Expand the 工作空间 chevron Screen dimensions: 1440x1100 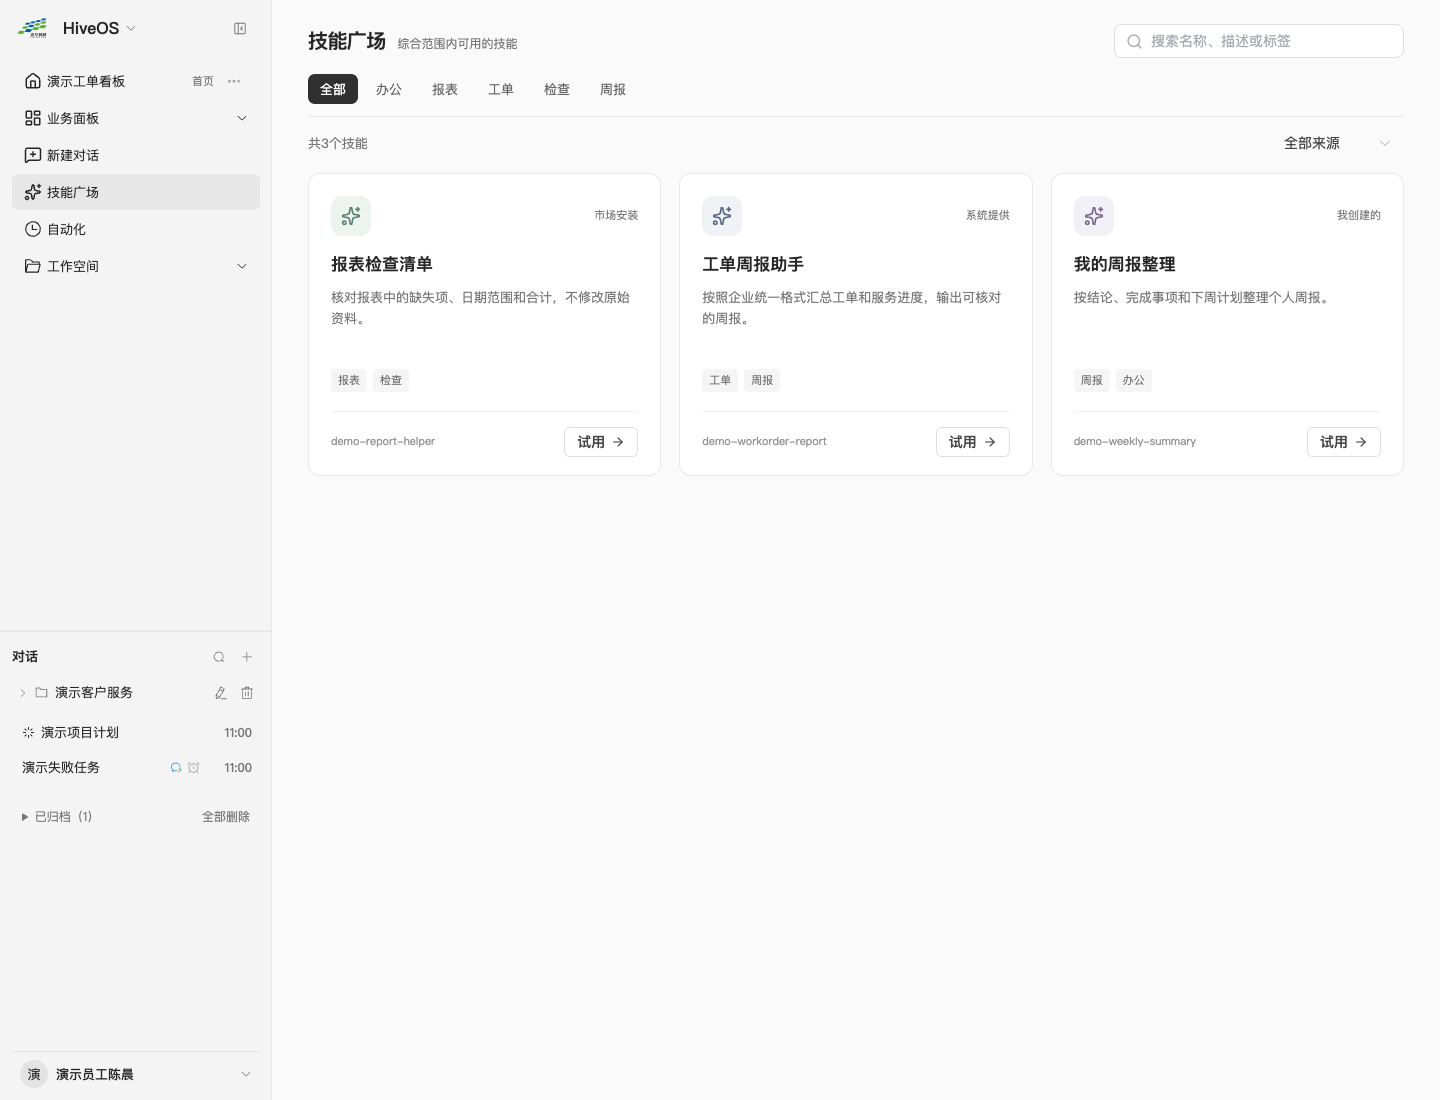pos(241,266)
